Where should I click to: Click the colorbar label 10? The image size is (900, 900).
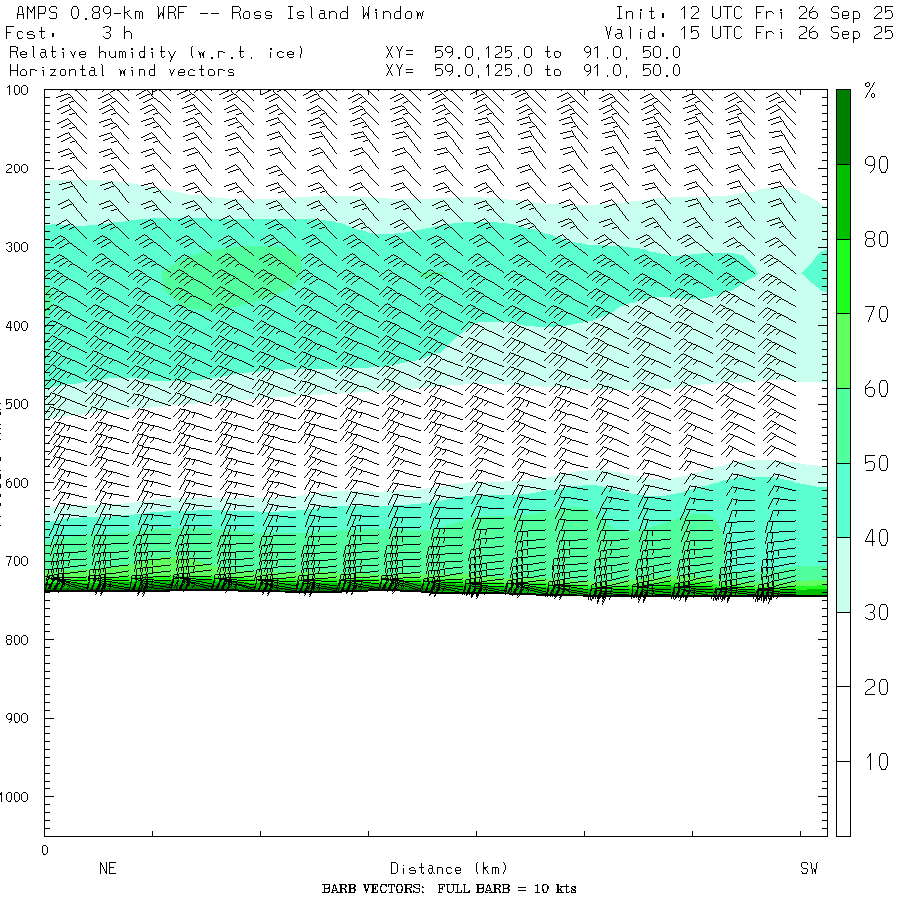coord(878,762)
